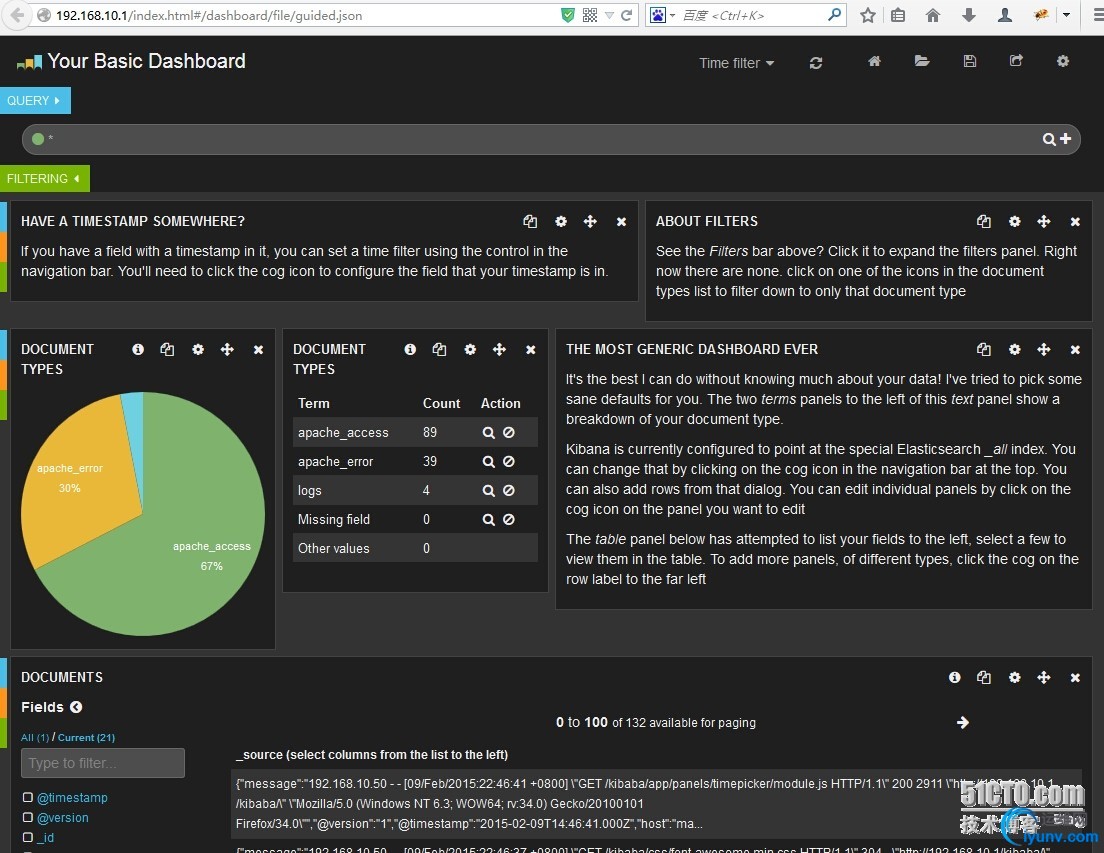The width and height of the screenshot is (1104, 853).
Task: Check the _id field checkbox
Action: [28, 838]
